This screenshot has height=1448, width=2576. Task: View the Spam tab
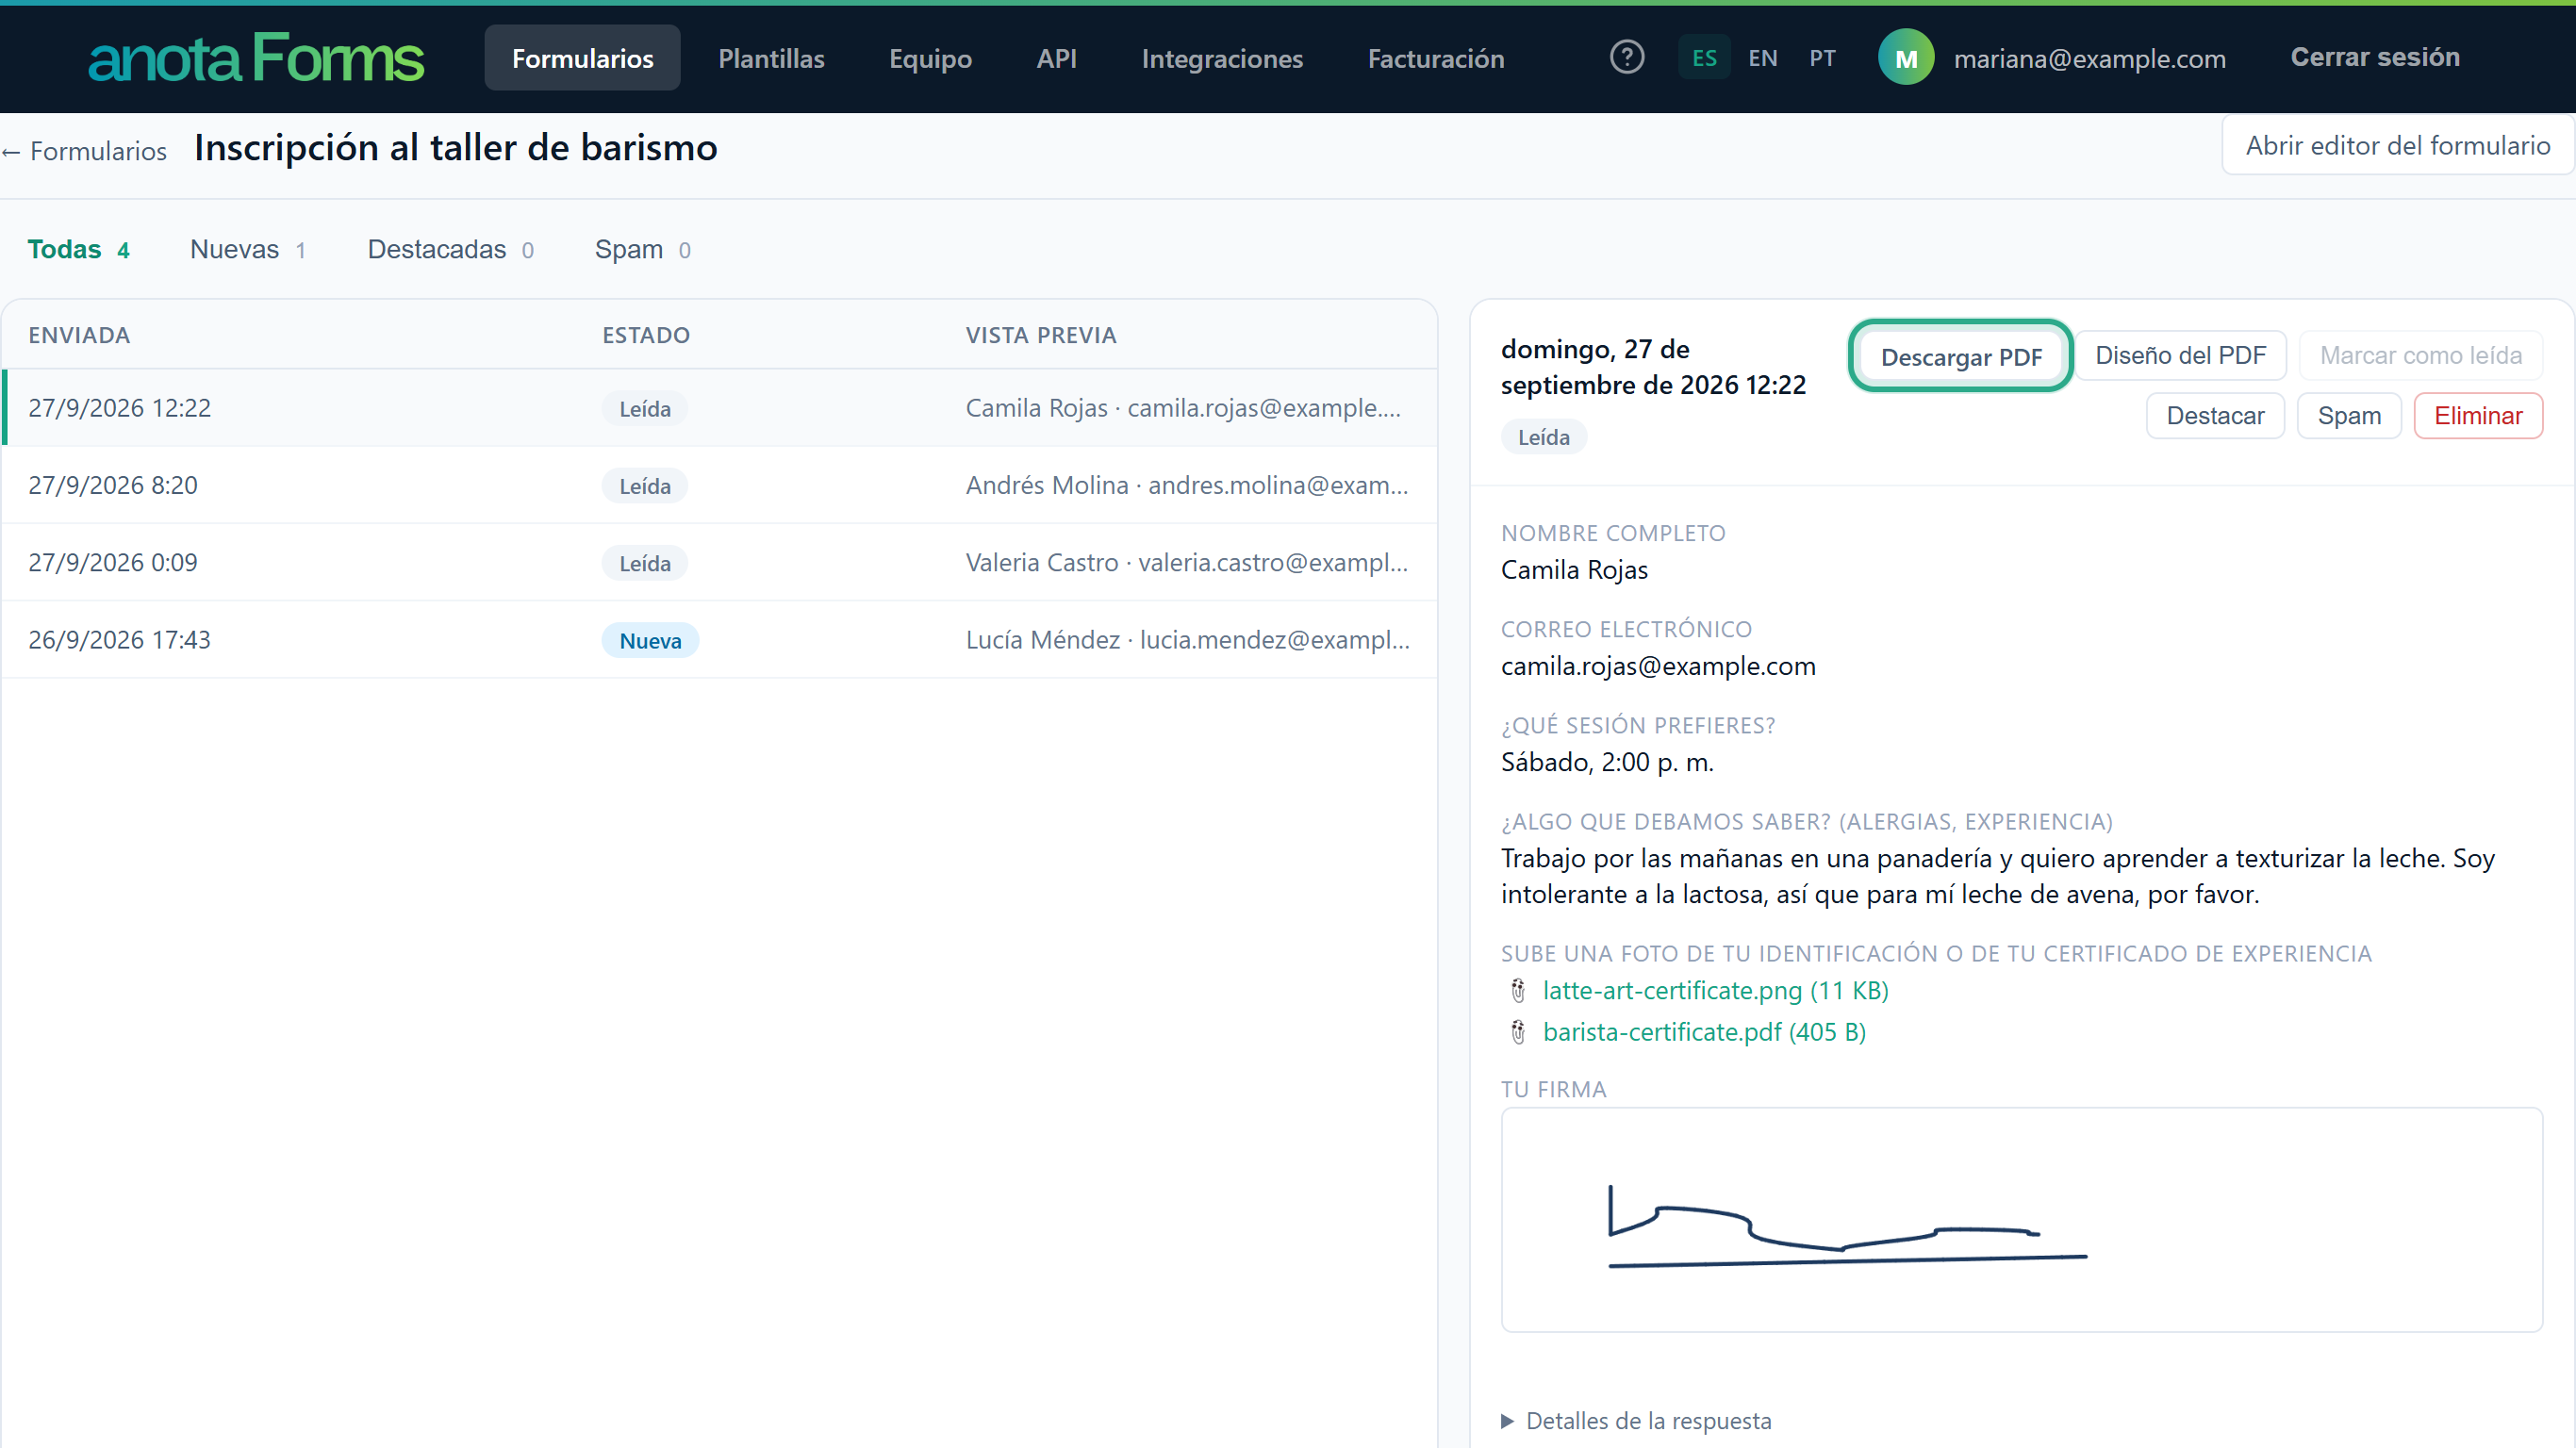pyautogui.click(x=642, y=249)
